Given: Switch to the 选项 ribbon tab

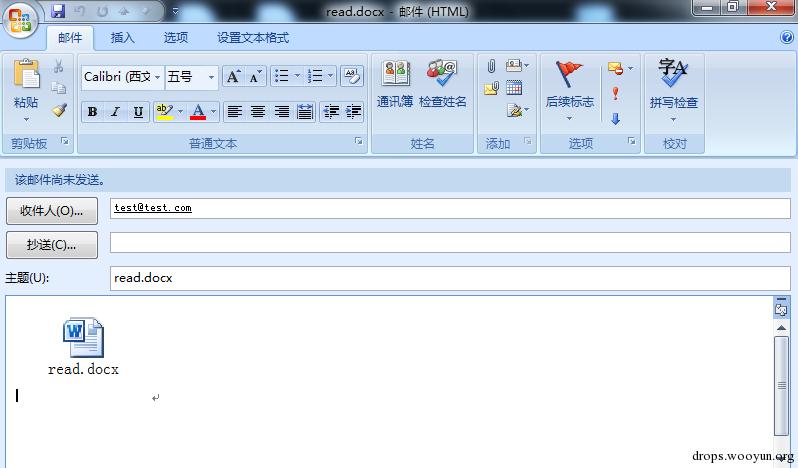Looking at the screenshot, I should coord(176,38).
